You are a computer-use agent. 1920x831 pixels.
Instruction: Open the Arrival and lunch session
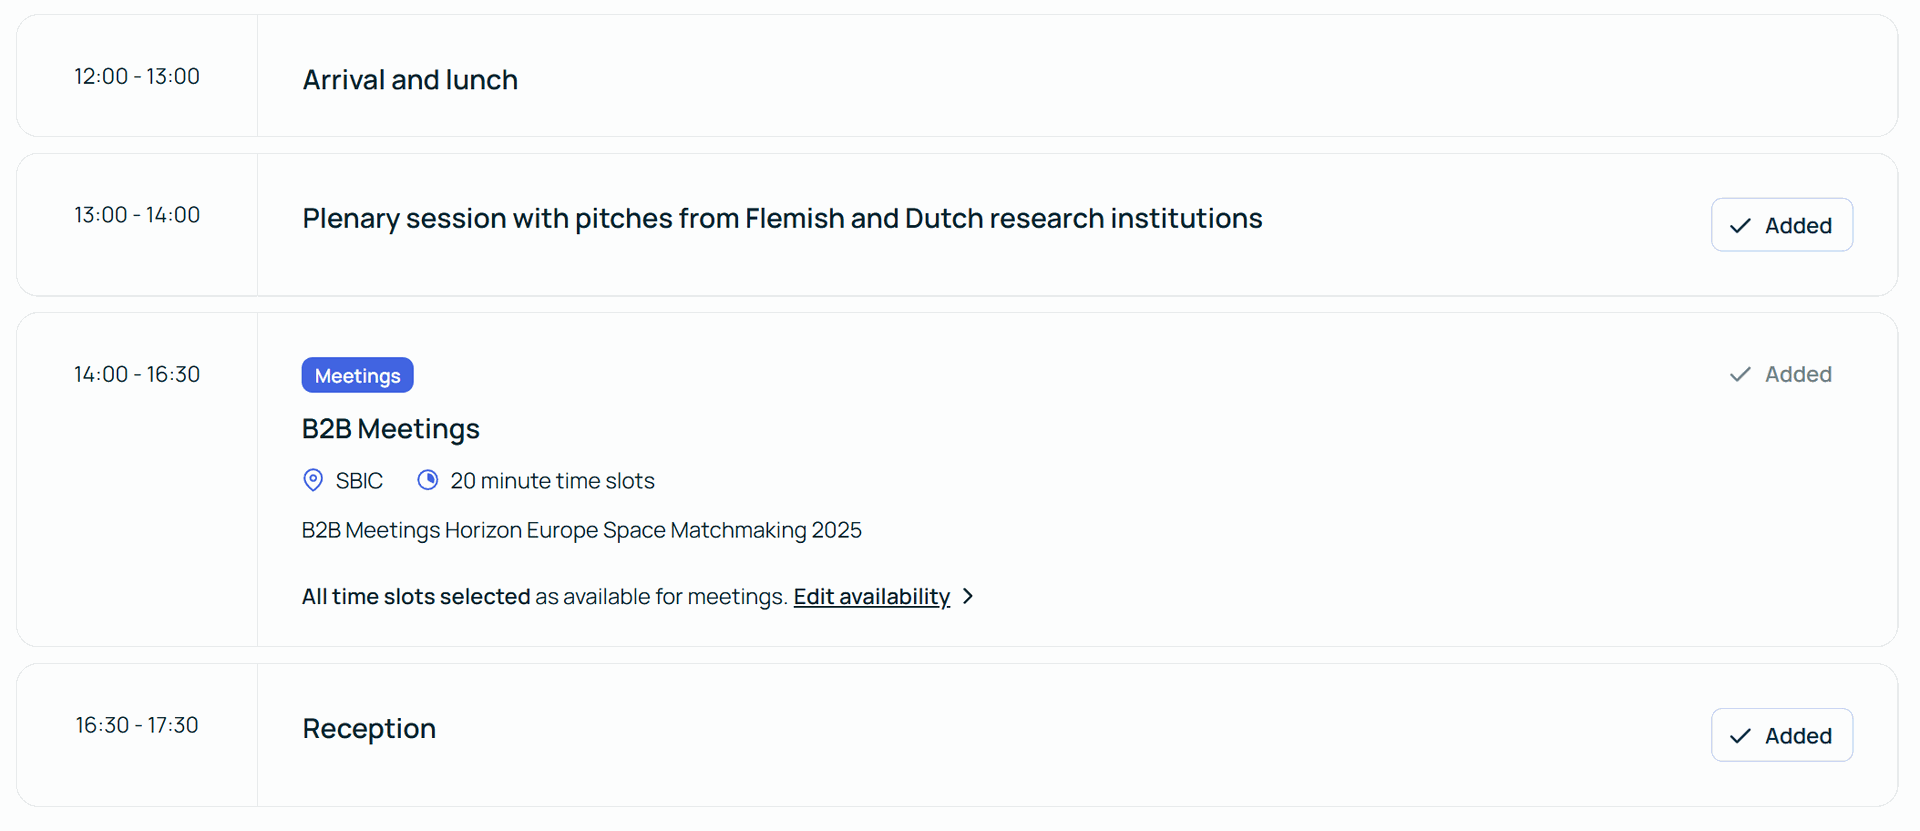point(410,79)
